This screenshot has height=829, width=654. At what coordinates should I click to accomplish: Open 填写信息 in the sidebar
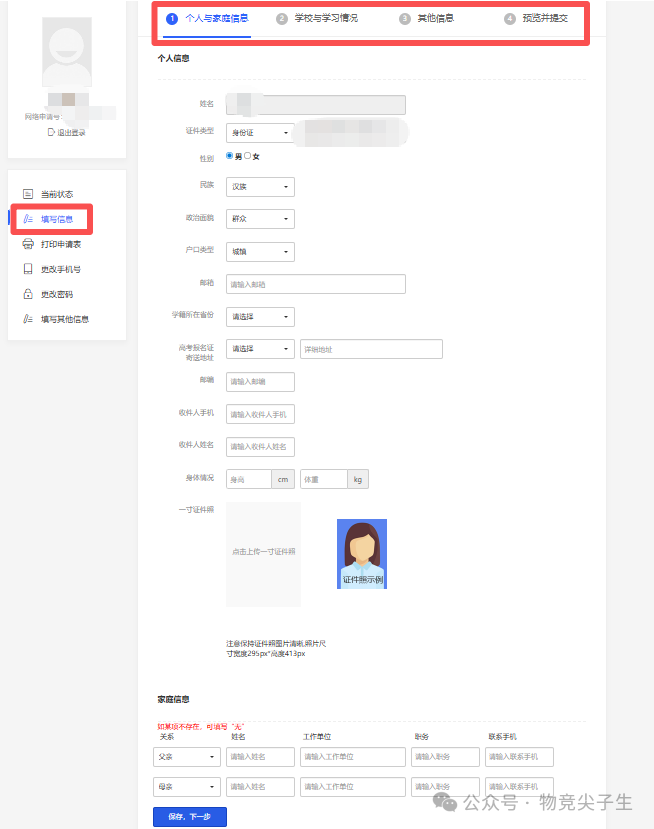point(56,219)
